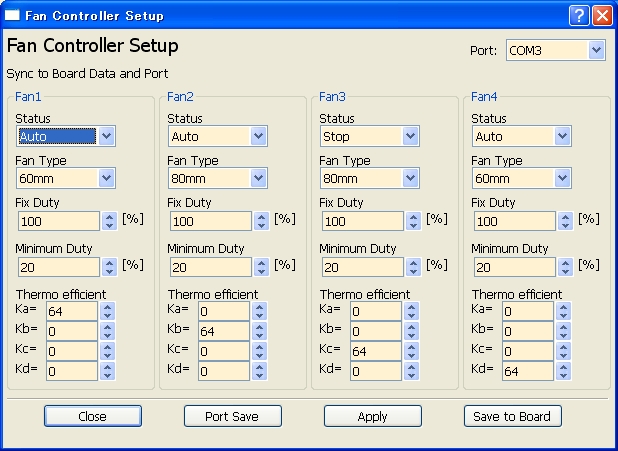Click the Apply button
The height and width of the screenshot is (451, 618).
pos(373,416)
